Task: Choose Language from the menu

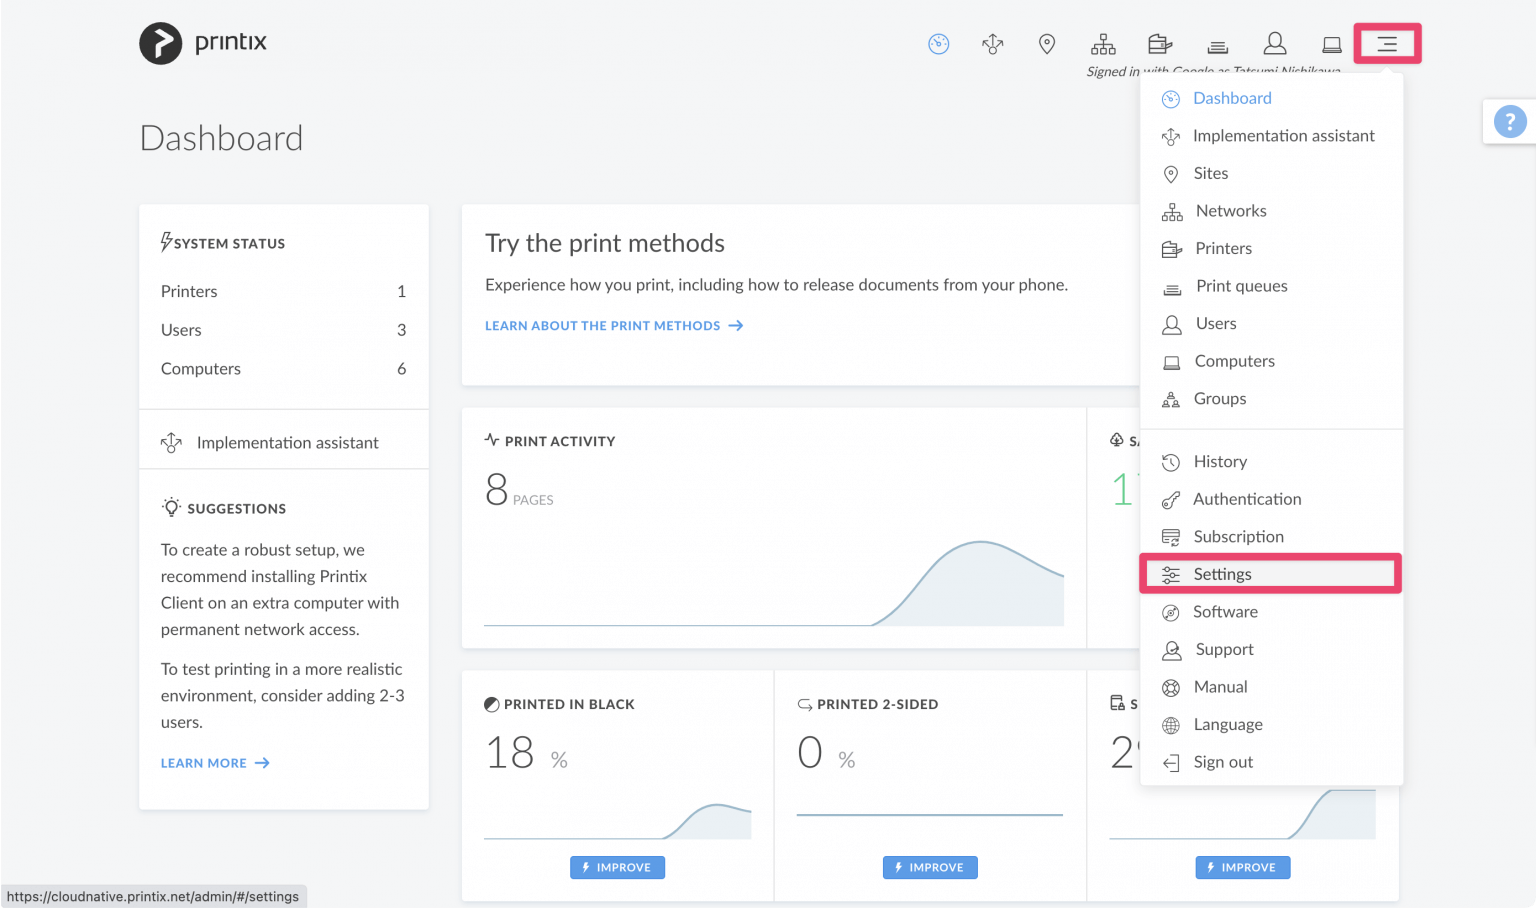Action: click(1227, 724)
